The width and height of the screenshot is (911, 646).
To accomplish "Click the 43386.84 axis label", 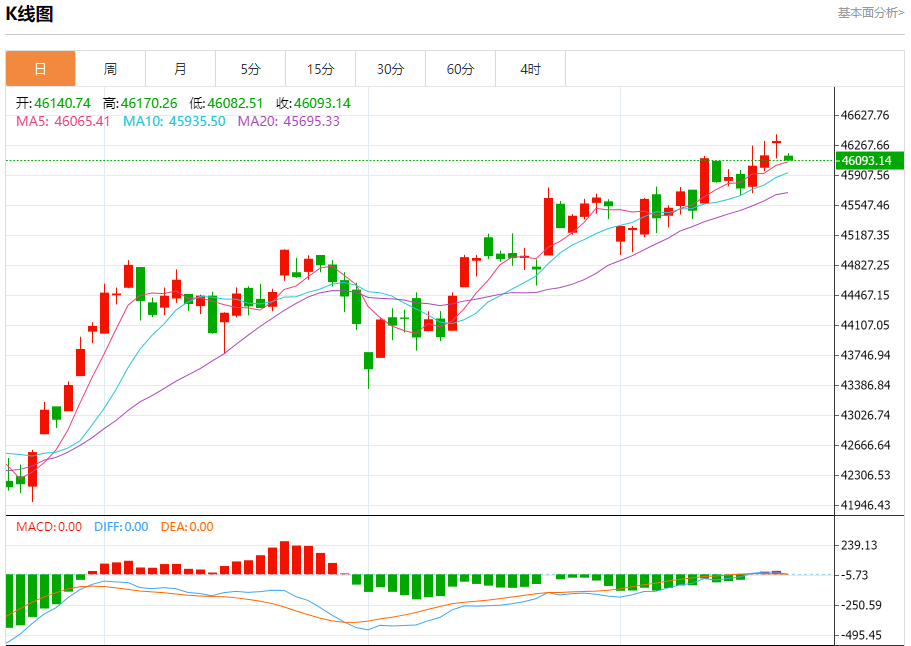I will pyautogui.click(x=865, y=385).
